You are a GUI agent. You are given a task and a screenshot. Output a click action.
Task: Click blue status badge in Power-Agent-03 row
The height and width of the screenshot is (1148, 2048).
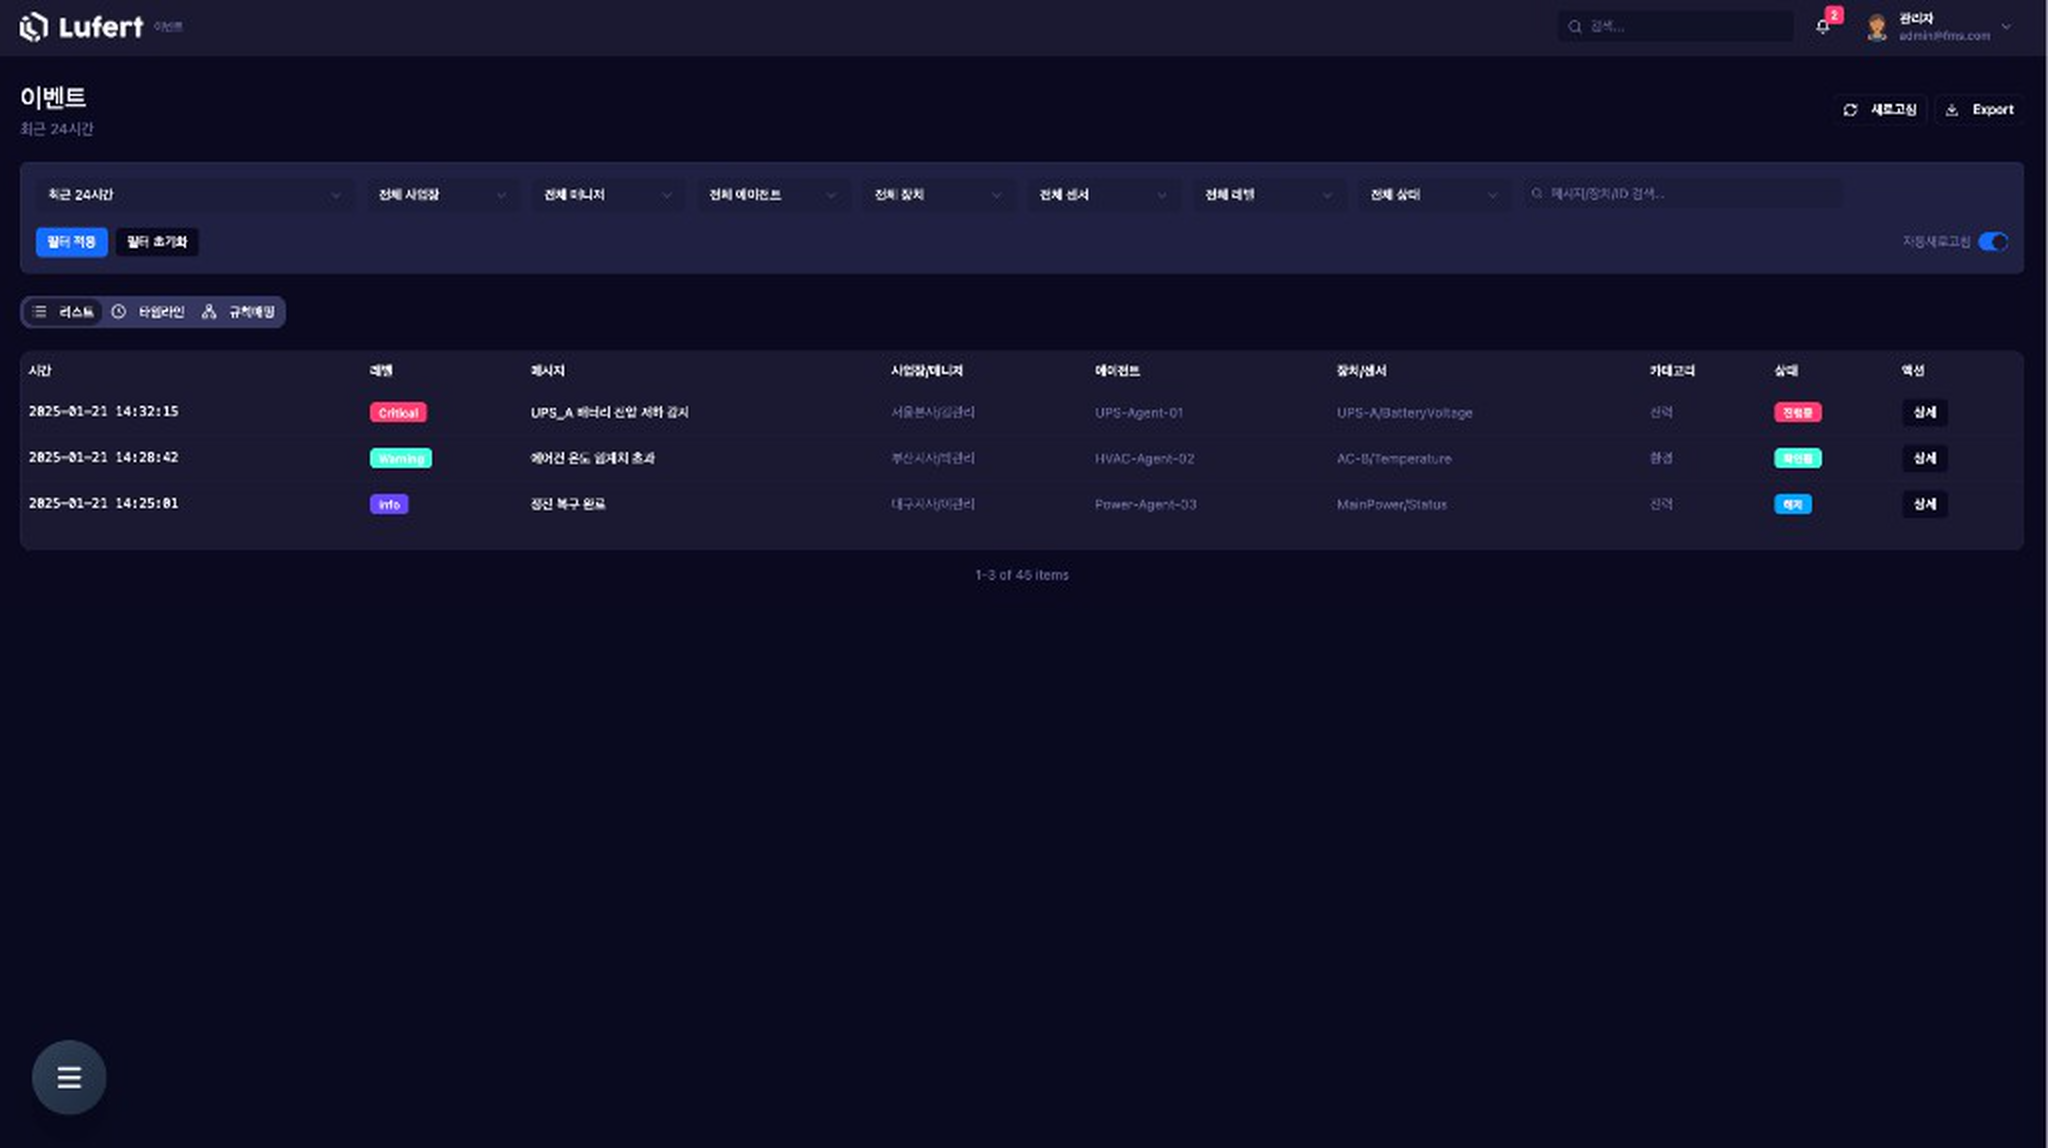pos(1792,505)
